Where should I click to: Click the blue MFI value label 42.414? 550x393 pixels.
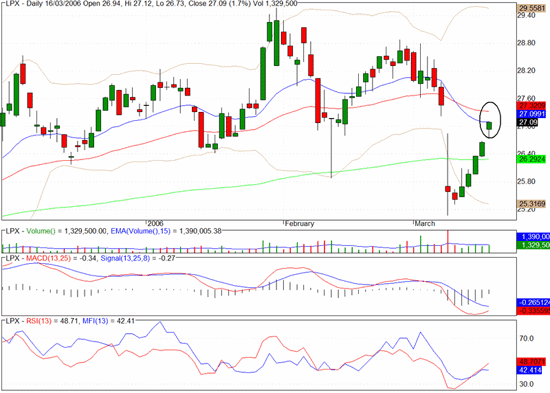pyautogui.click(x=530, y=370)
